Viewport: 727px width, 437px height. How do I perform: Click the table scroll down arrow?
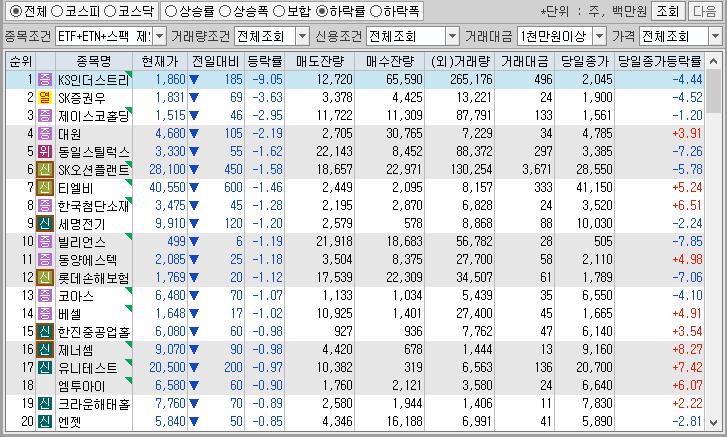[x=714, y=422]
